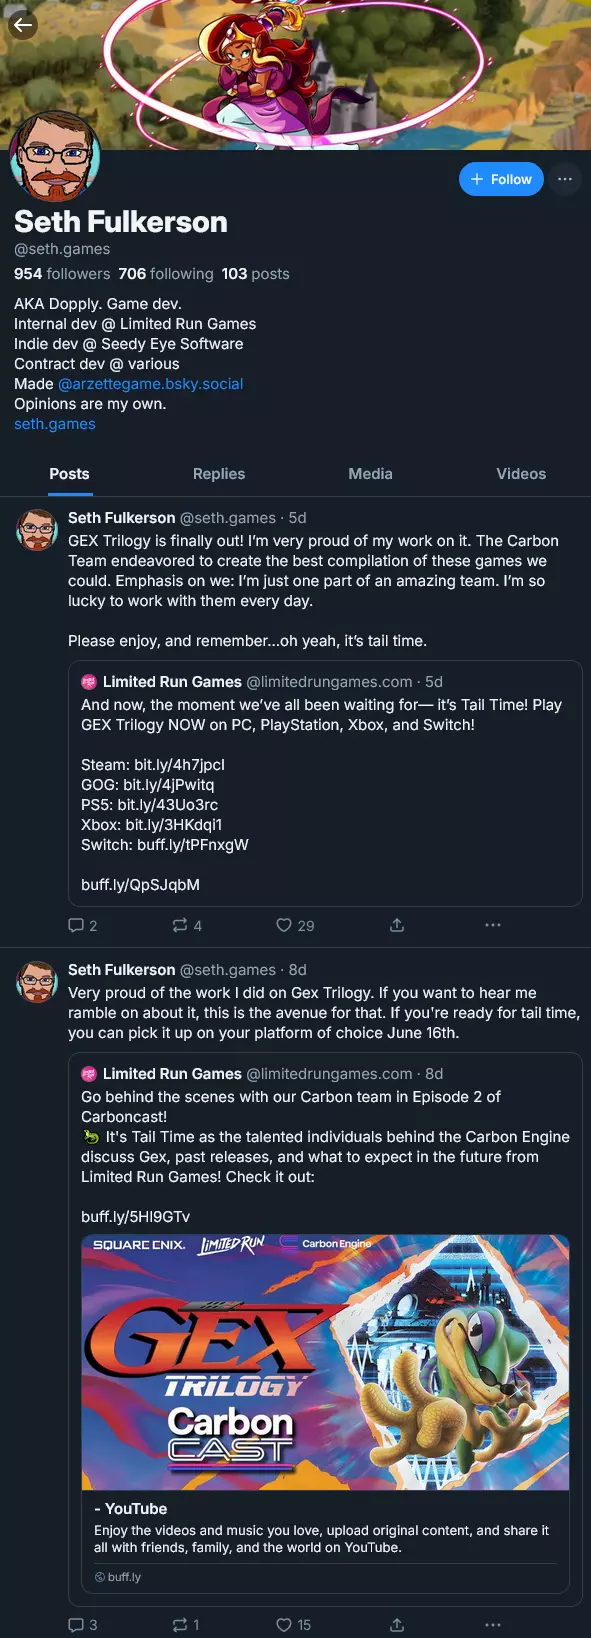Follow Seth Fulkerson
591x1638 pixels.
coord(501,179)
